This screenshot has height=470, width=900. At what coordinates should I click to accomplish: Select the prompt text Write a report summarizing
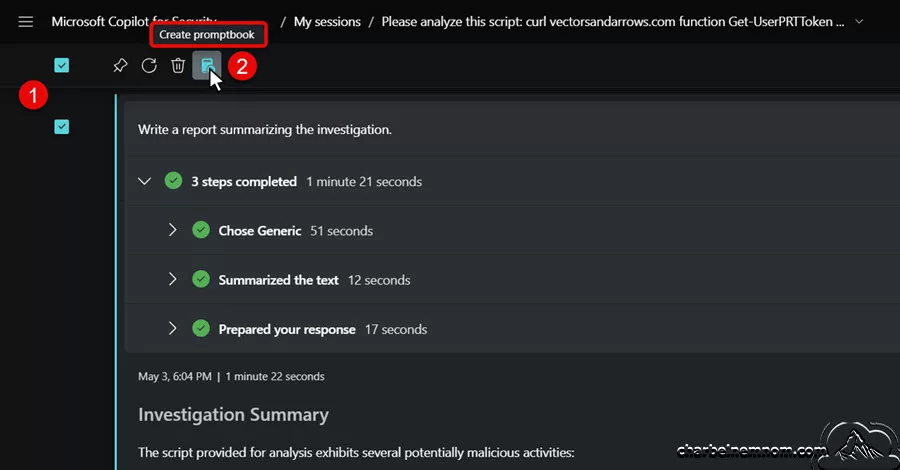pyautogui.click(x=265, y=130)
